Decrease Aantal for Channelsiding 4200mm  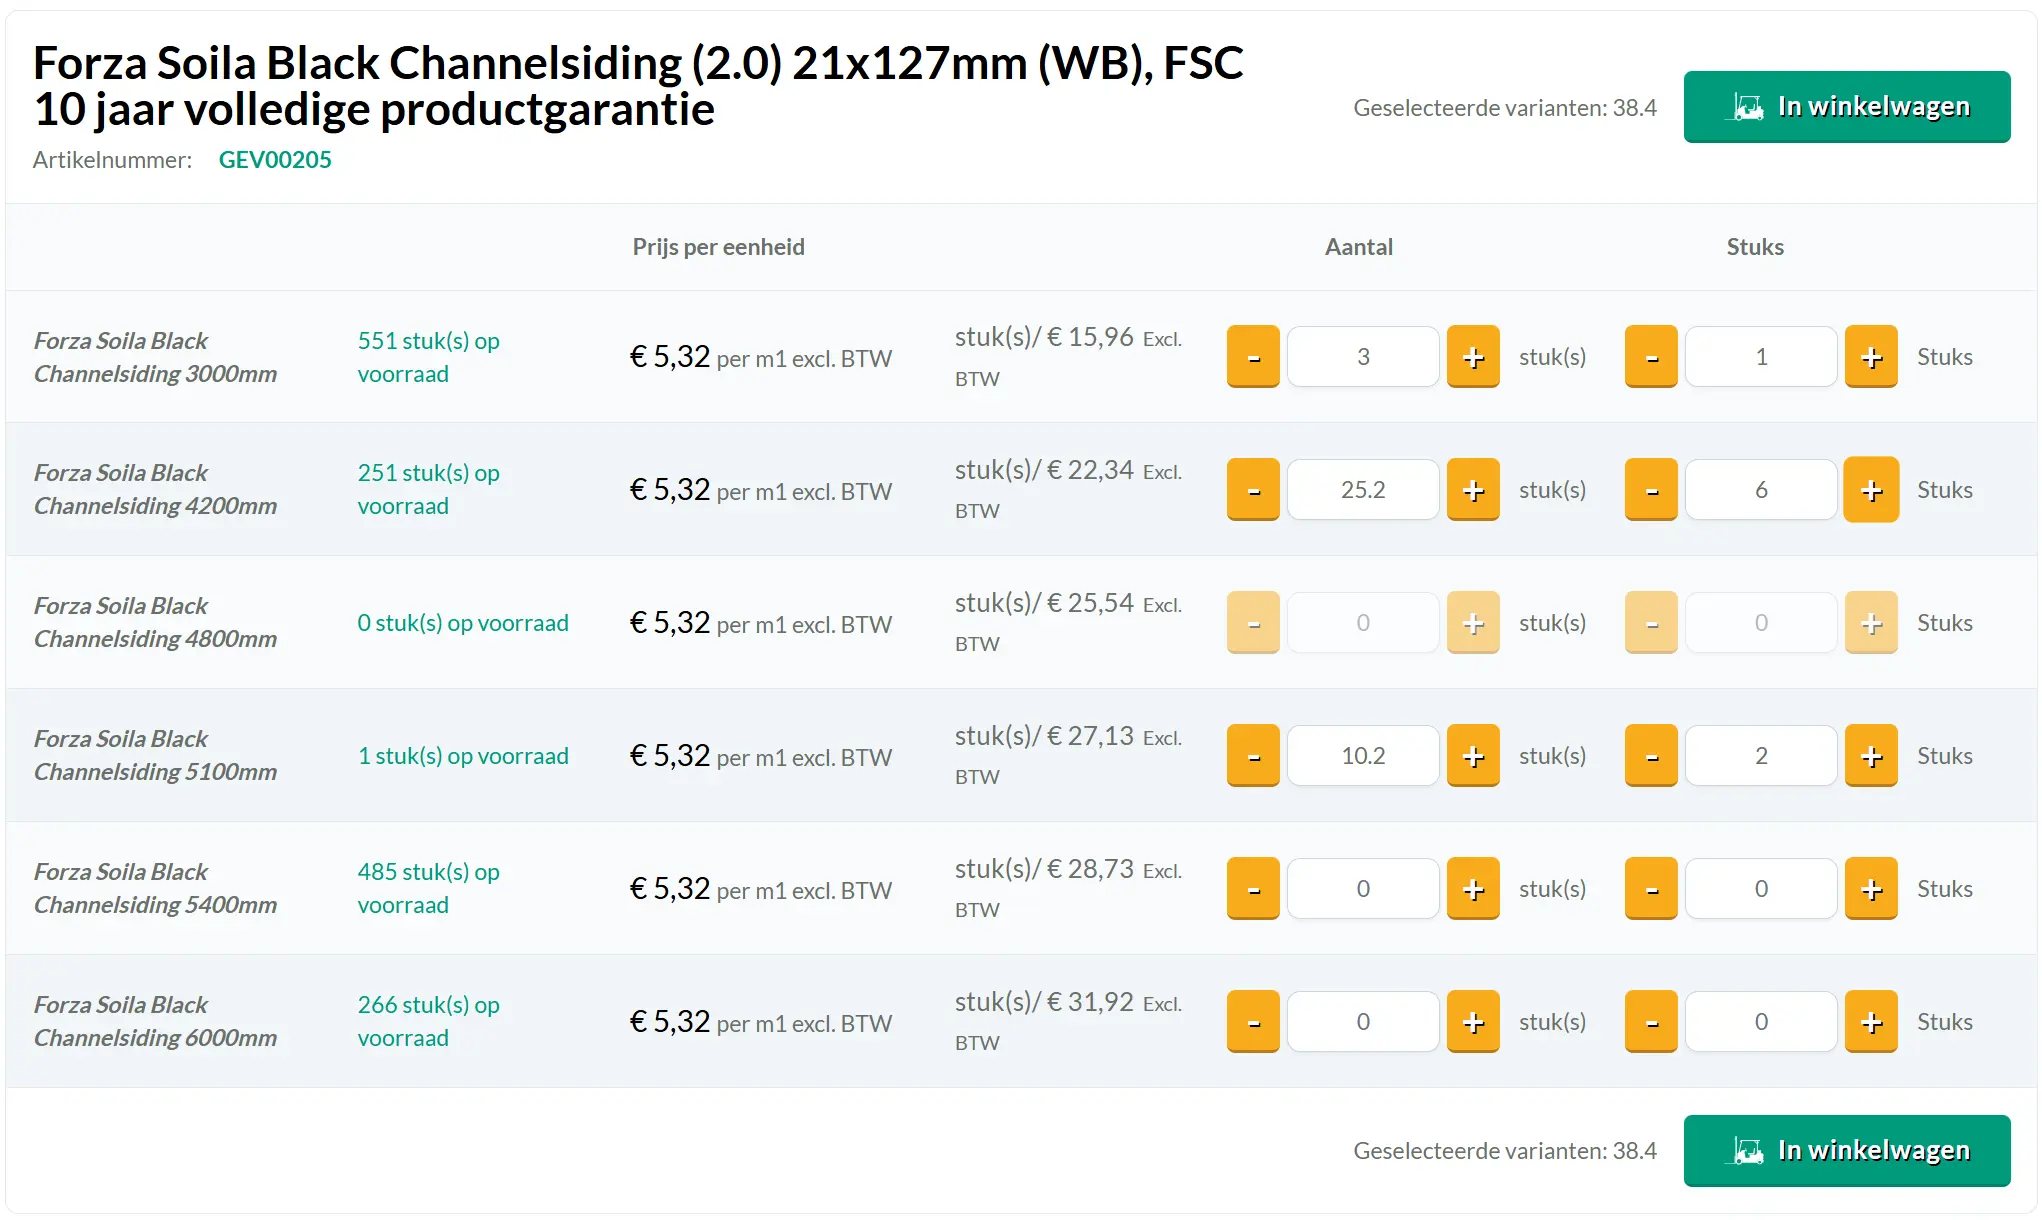[1253, 490]
